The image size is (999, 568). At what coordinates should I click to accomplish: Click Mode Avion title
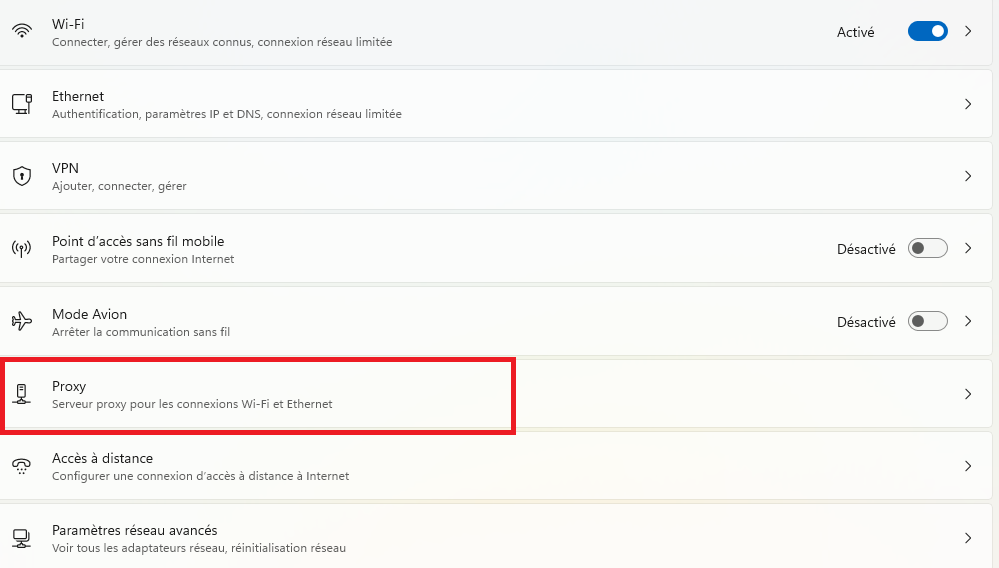coord(89,315)
